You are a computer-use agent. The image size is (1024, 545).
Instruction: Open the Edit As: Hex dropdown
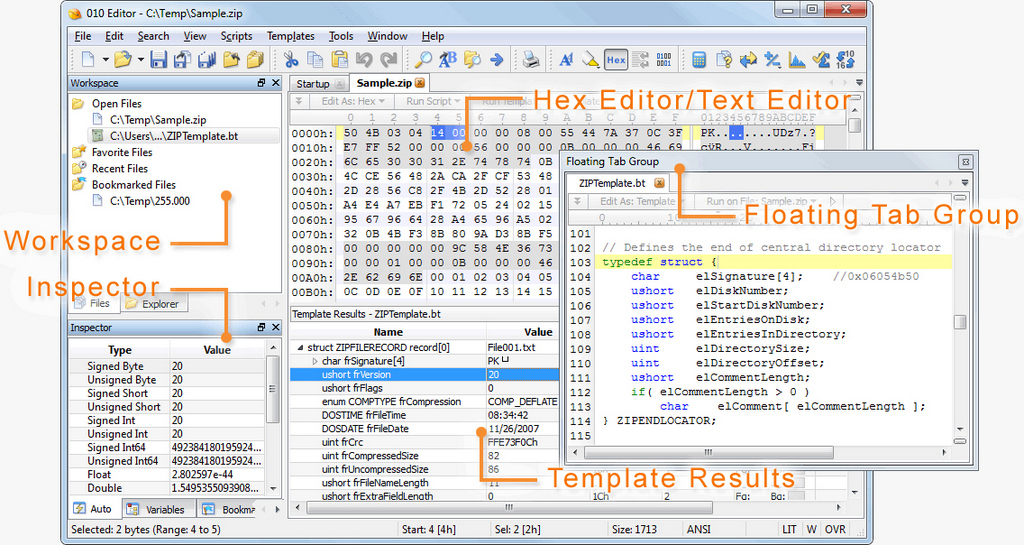click(x=353, y=101)
